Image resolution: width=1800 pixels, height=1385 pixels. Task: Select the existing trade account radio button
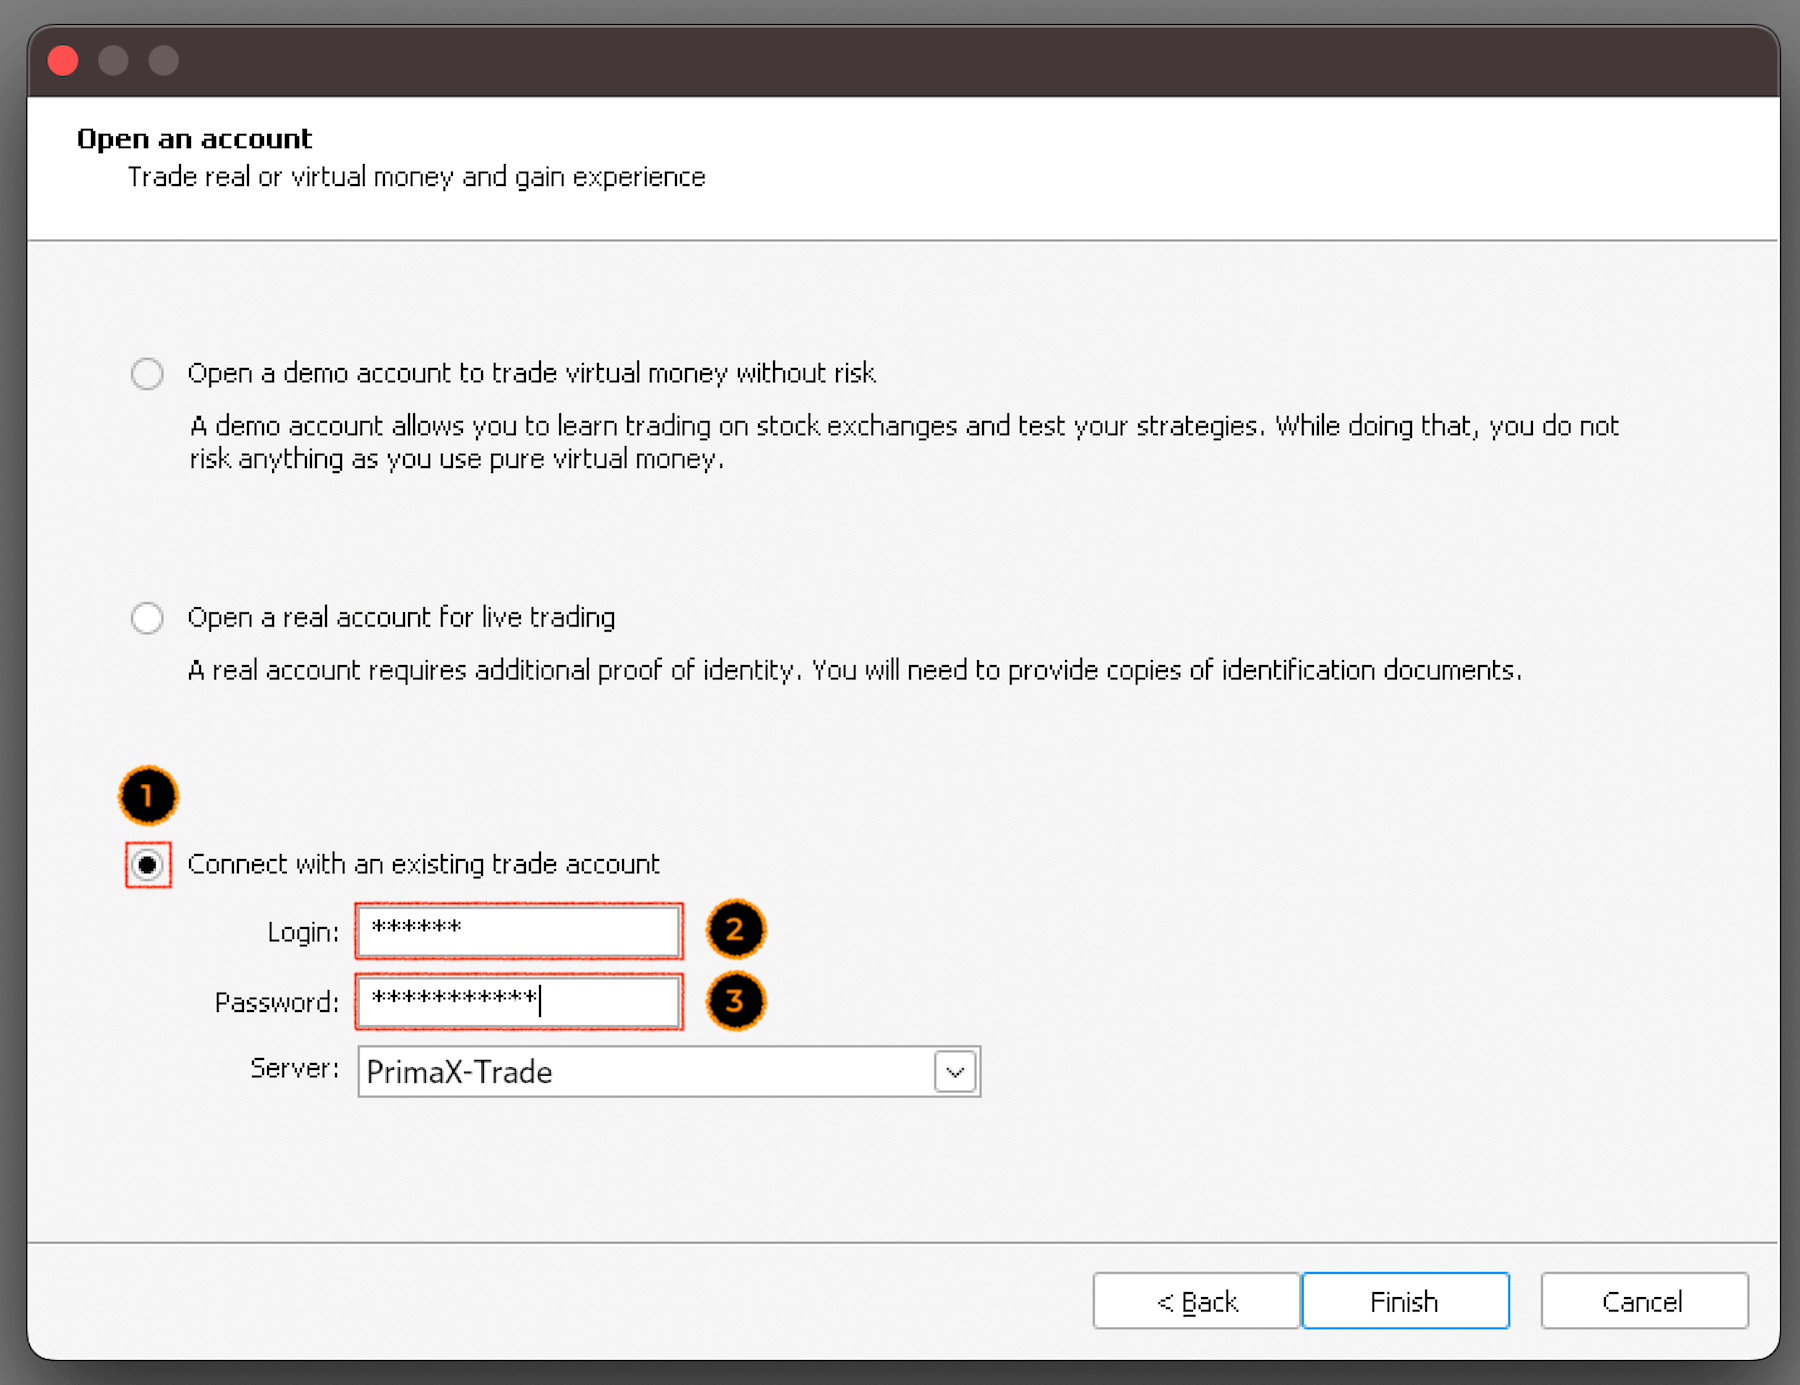[148, 865]
